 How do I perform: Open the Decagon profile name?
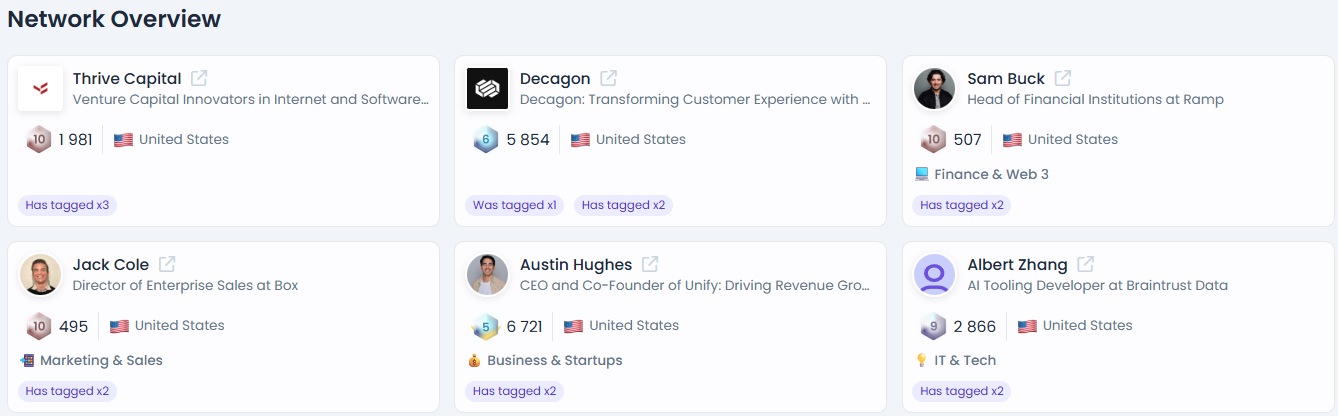[555, 78]
